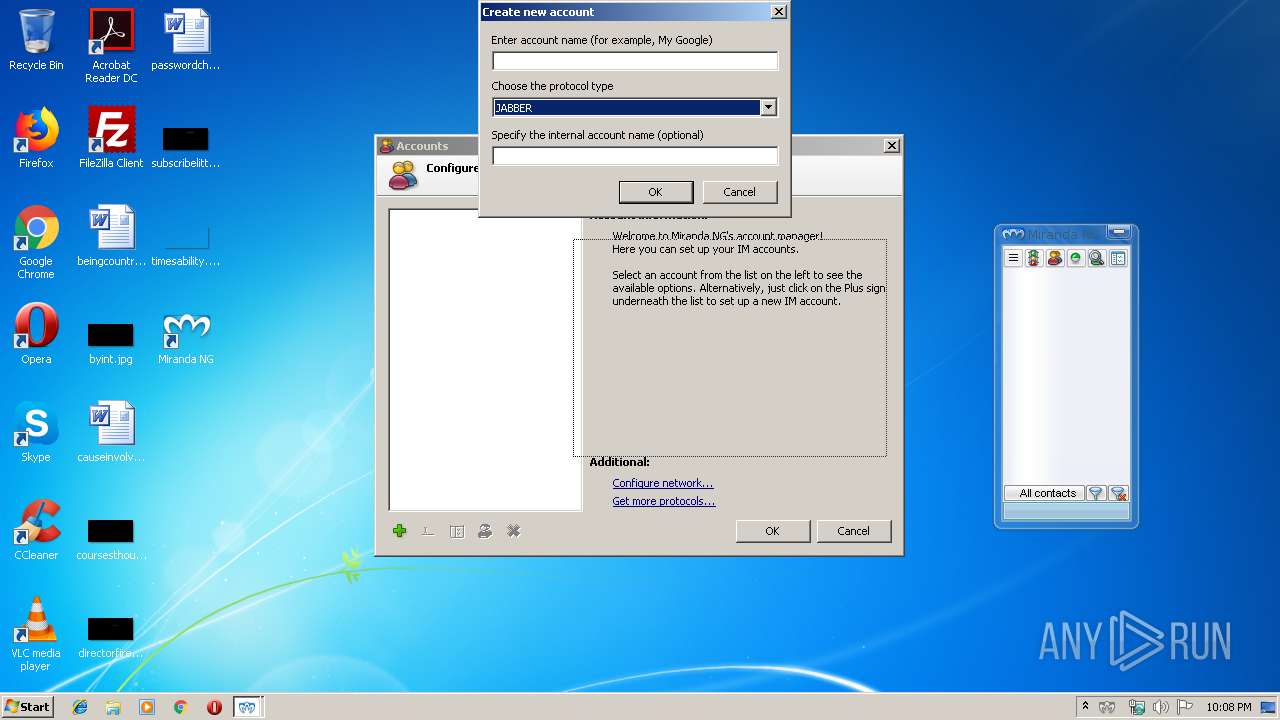This screenshot has height=720, width=1280.
Task: Open Acrobat Reader DC desktop shortcut
Action: click(x=111, y=46)
